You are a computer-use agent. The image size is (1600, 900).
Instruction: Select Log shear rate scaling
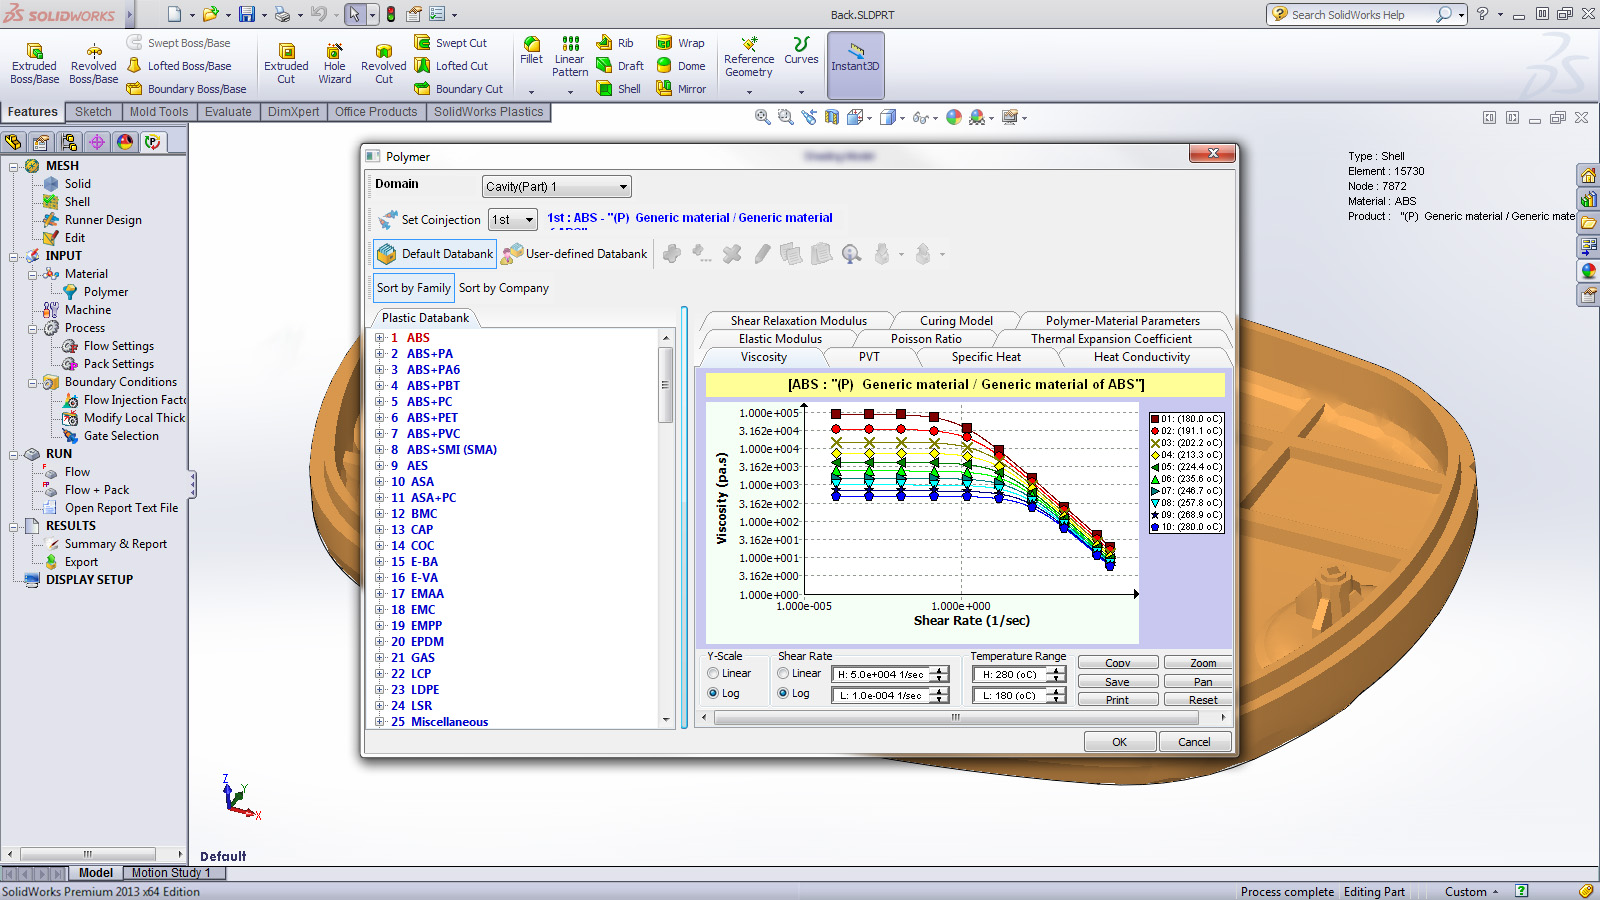(783, 693)
